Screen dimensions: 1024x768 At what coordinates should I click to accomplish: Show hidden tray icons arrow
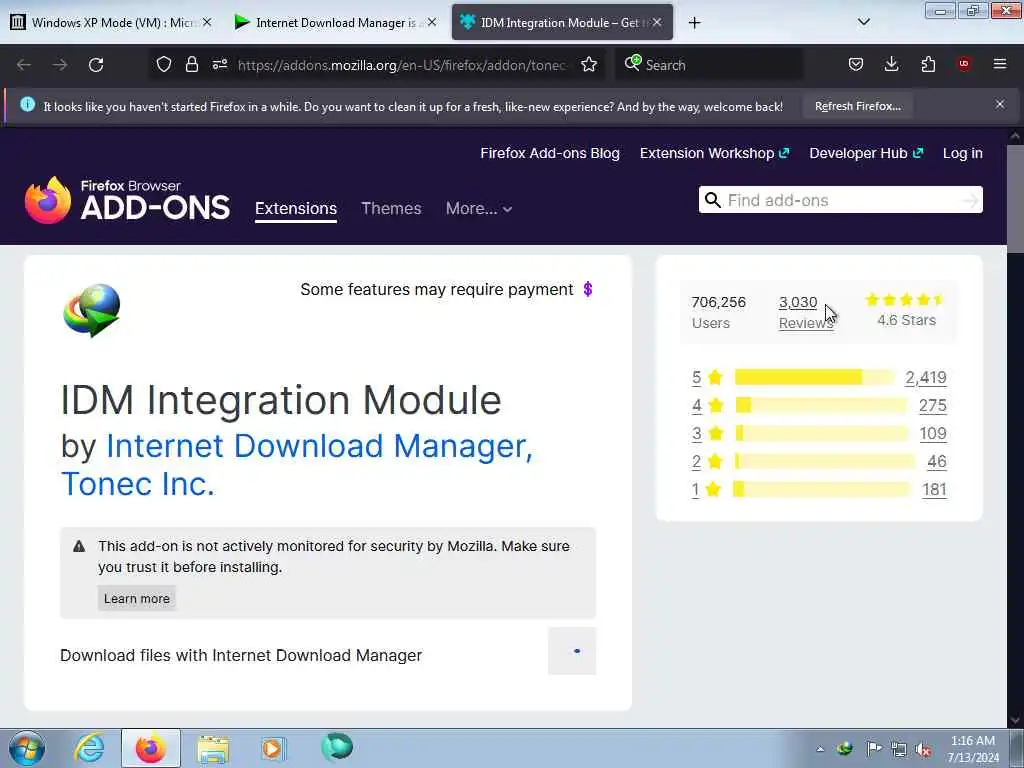click(820, 749)
